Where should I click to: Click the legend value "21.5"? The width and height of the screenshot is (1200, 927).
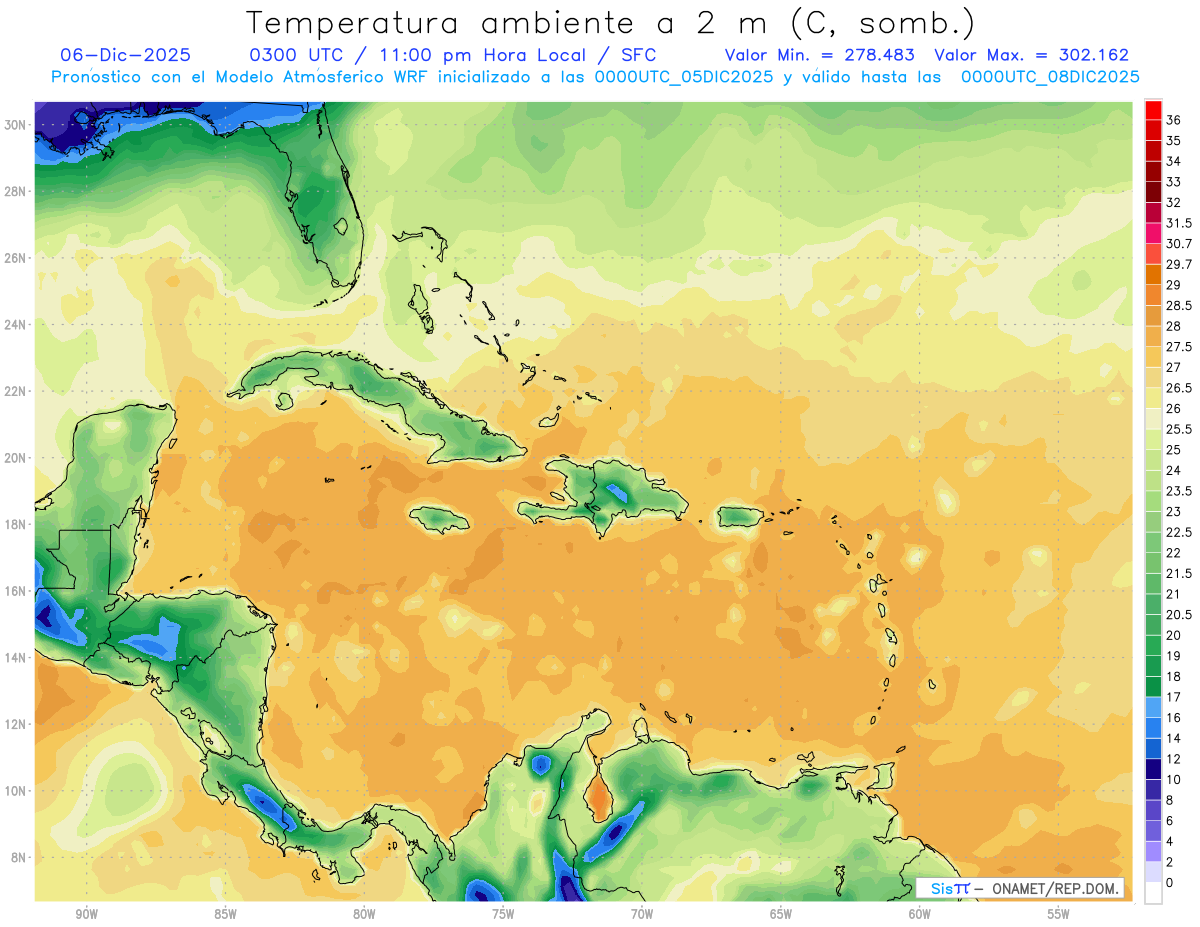1179,574
